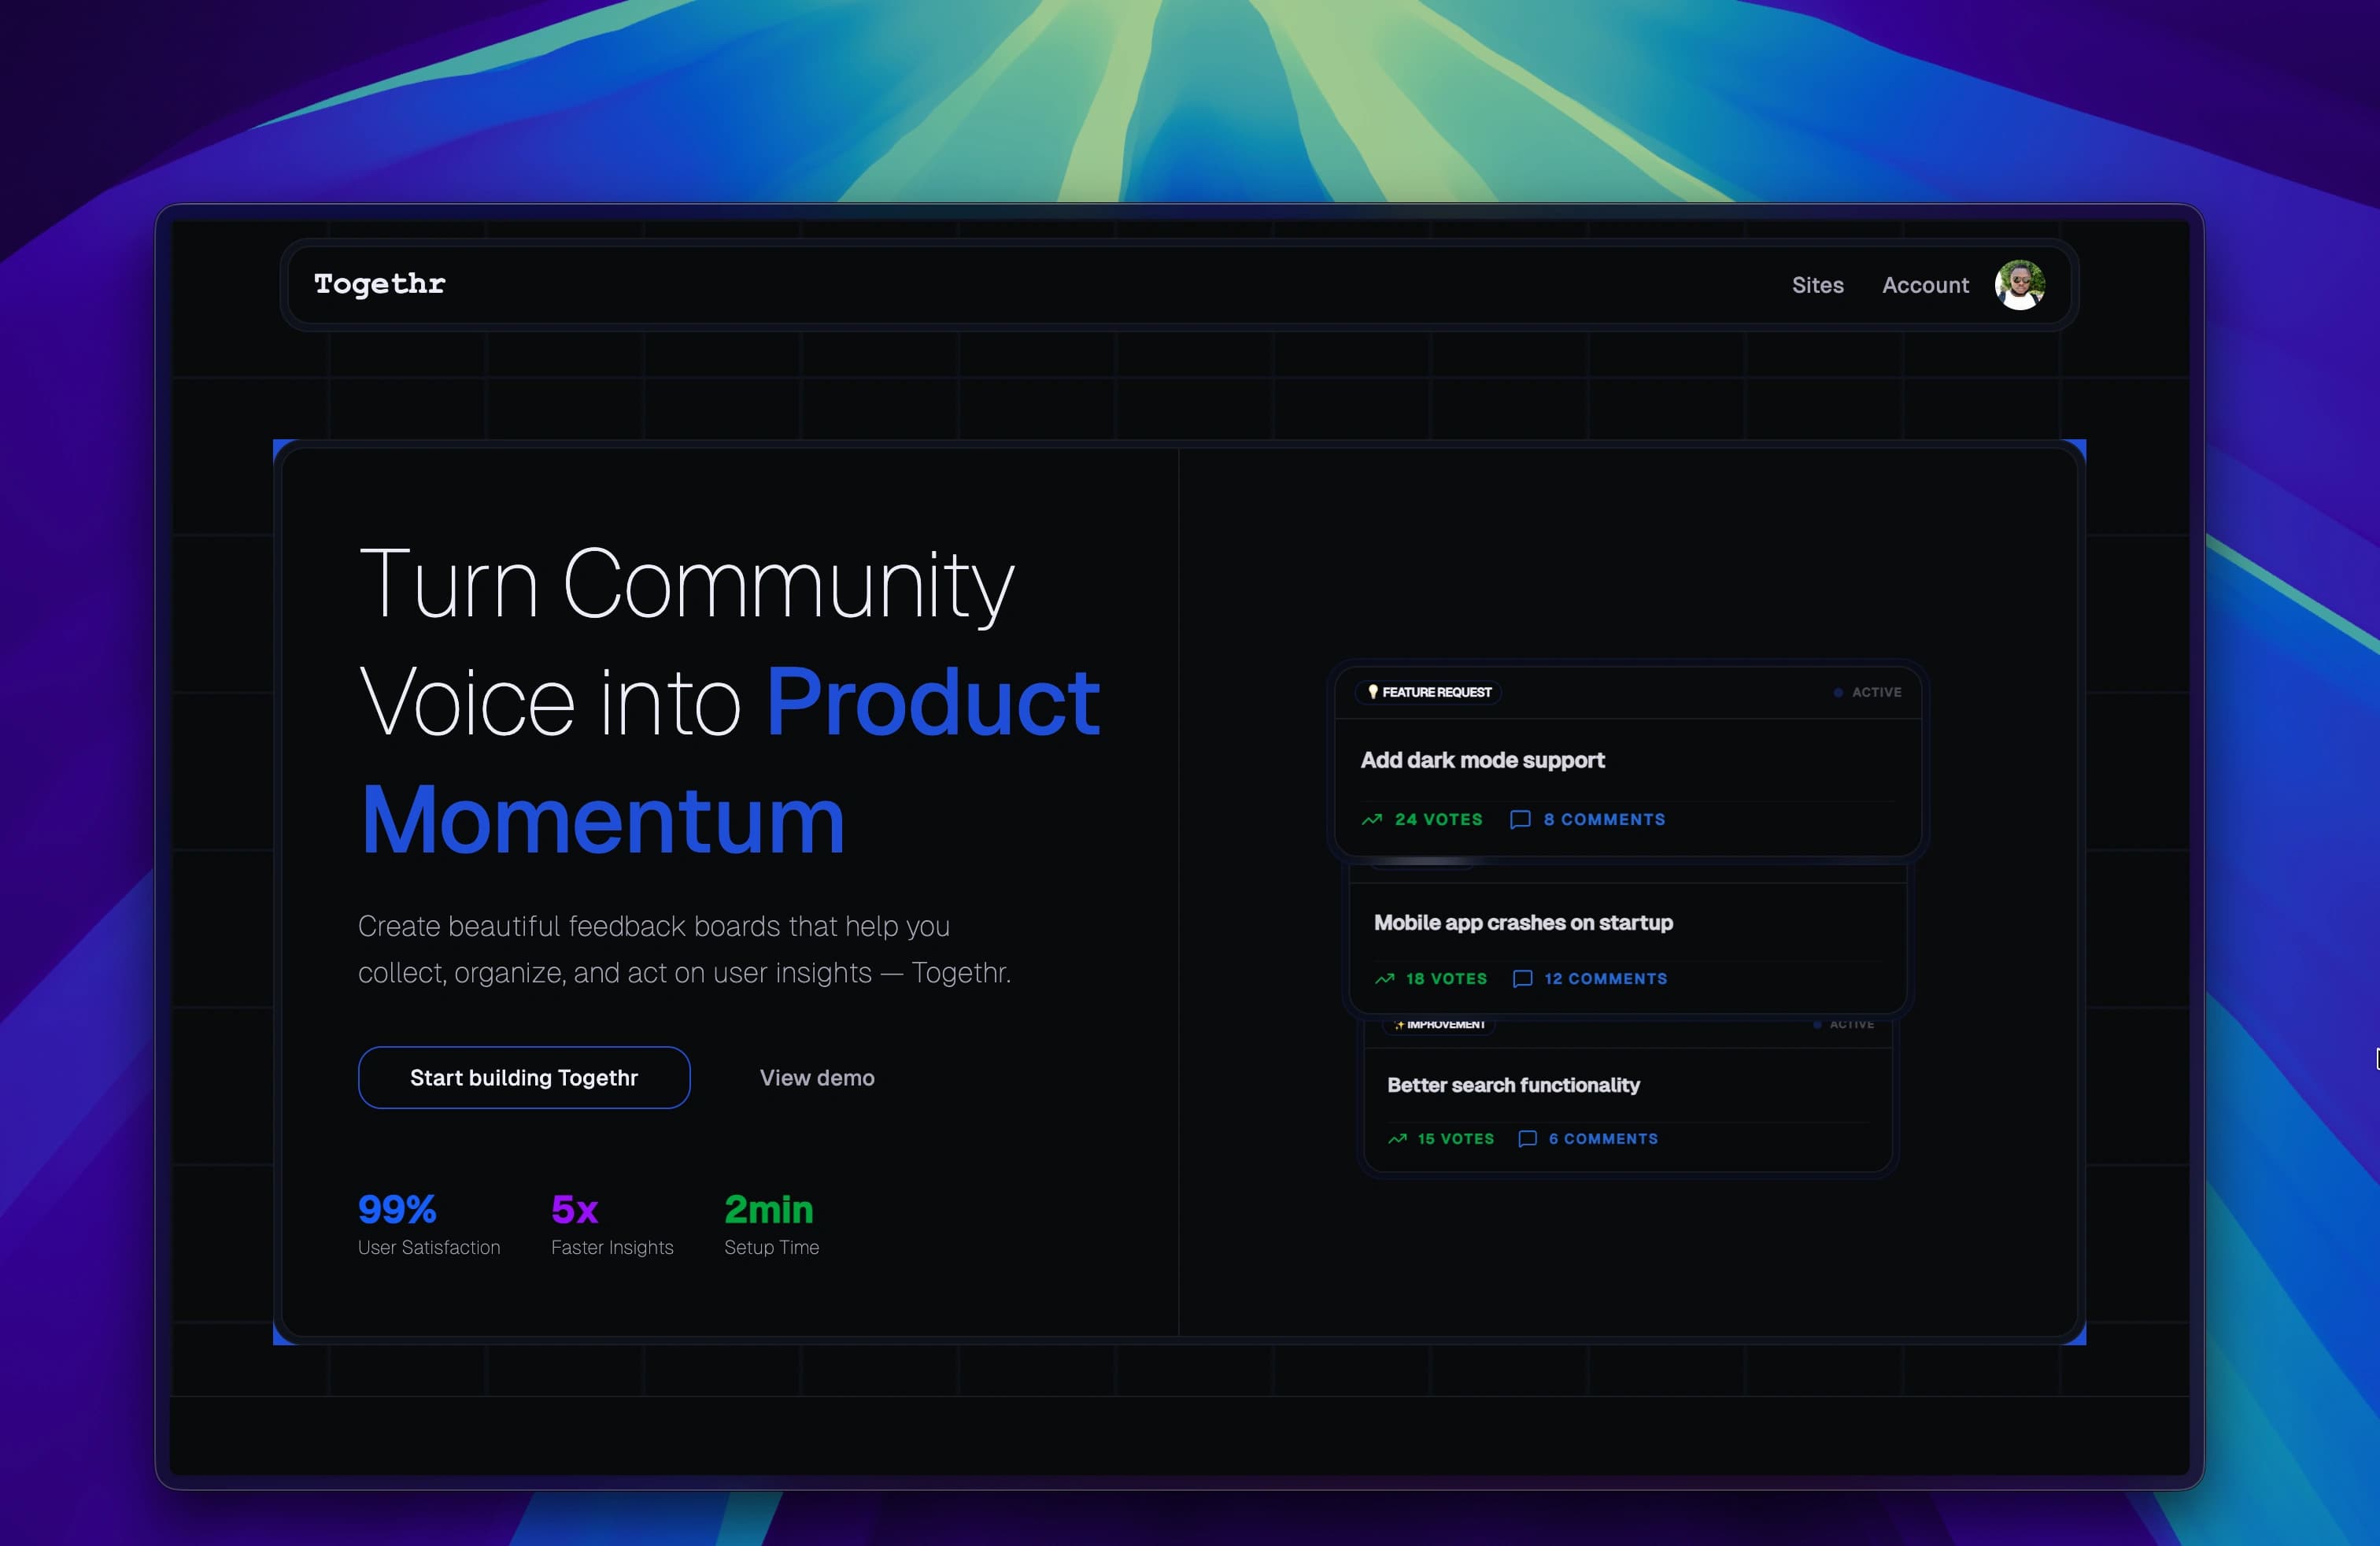This screenshot has height=1546, width=2380.
Task: Go to home via Togethr logo
Action: 380,284
